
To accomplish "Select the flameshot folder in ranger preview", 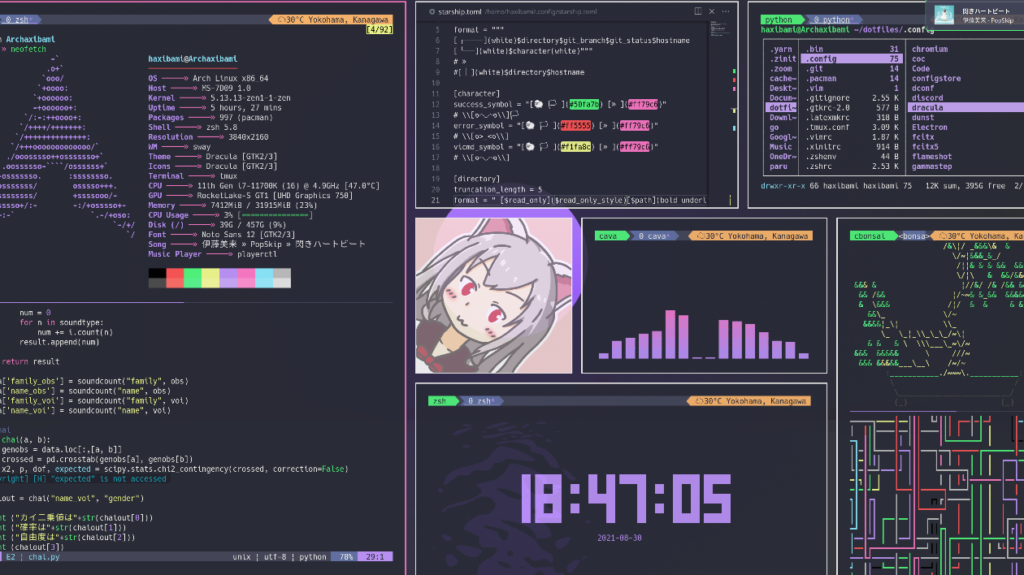I will 932,157.
